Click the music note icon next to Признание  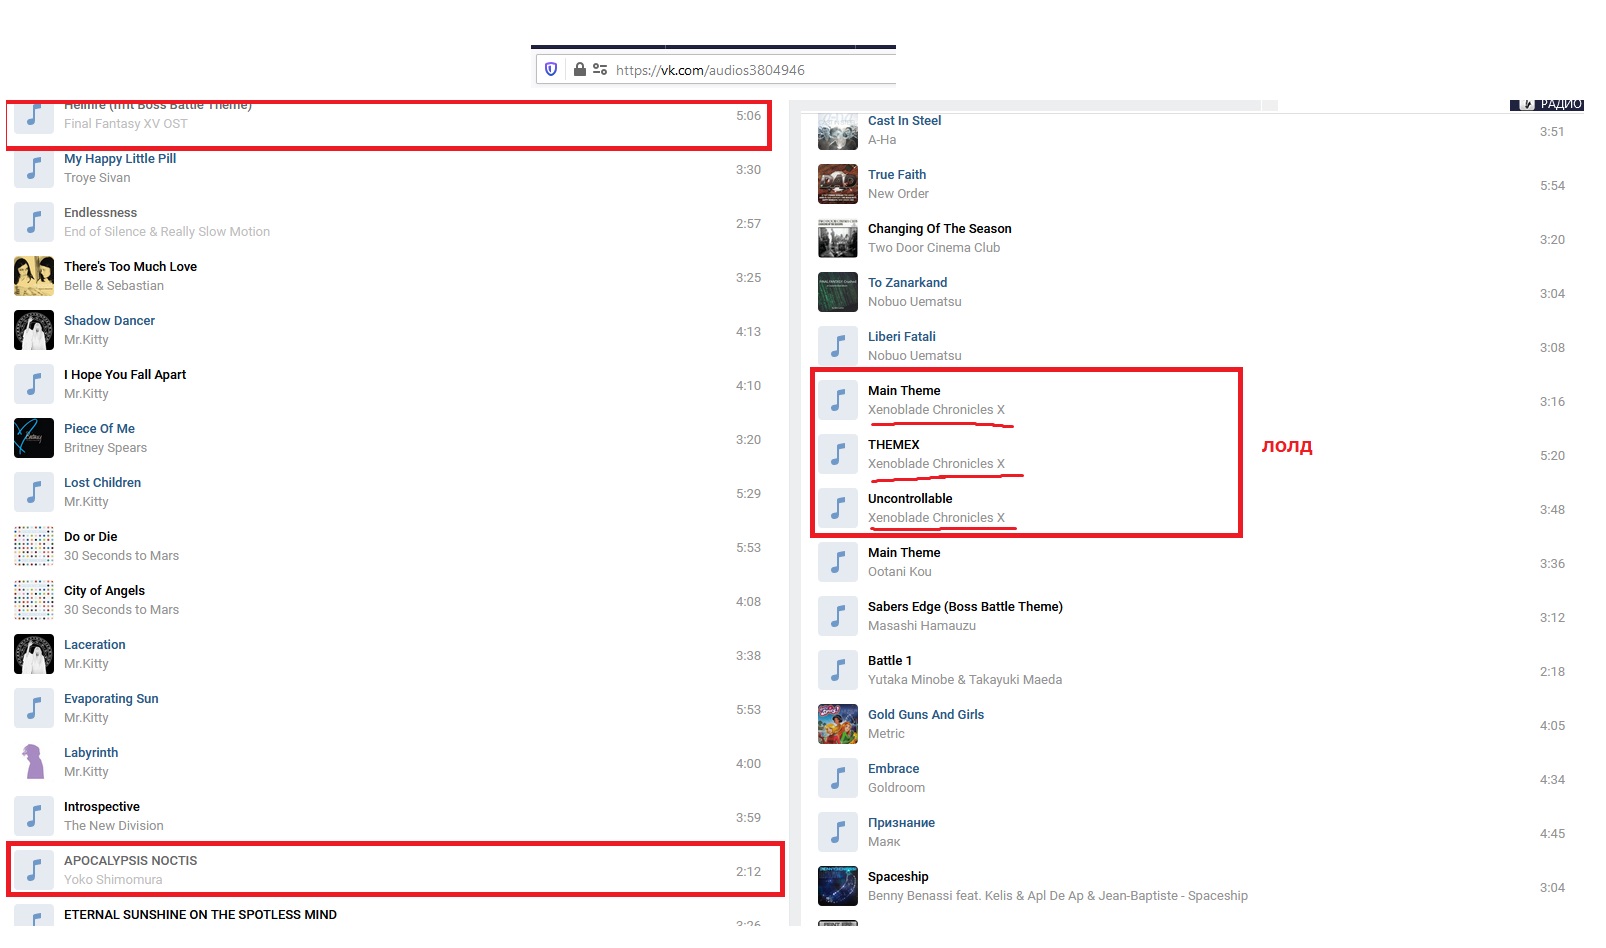click(x=838, y=833)
